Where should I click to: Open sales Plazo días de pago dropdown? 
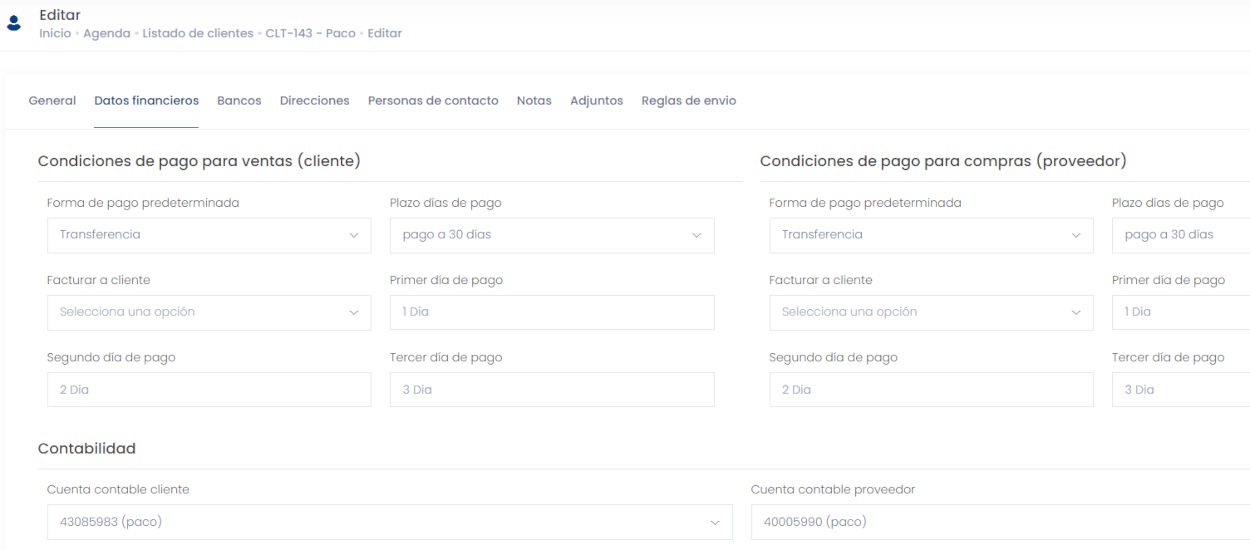[x=551, y=235]
